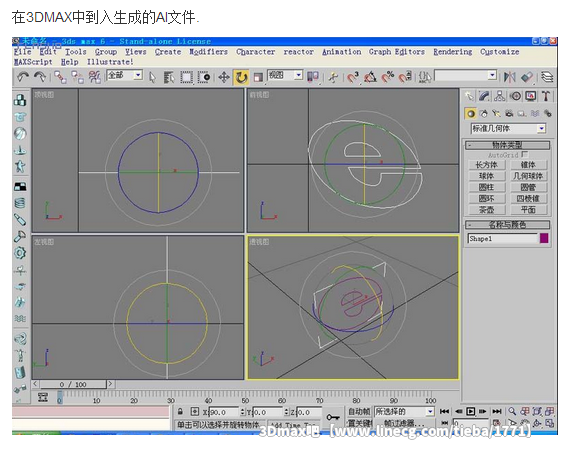Image resolution: width=571 pixels, height=450 pixels.
Task: Open the named selection sets dropdown
Action: [x=466, y=76]
